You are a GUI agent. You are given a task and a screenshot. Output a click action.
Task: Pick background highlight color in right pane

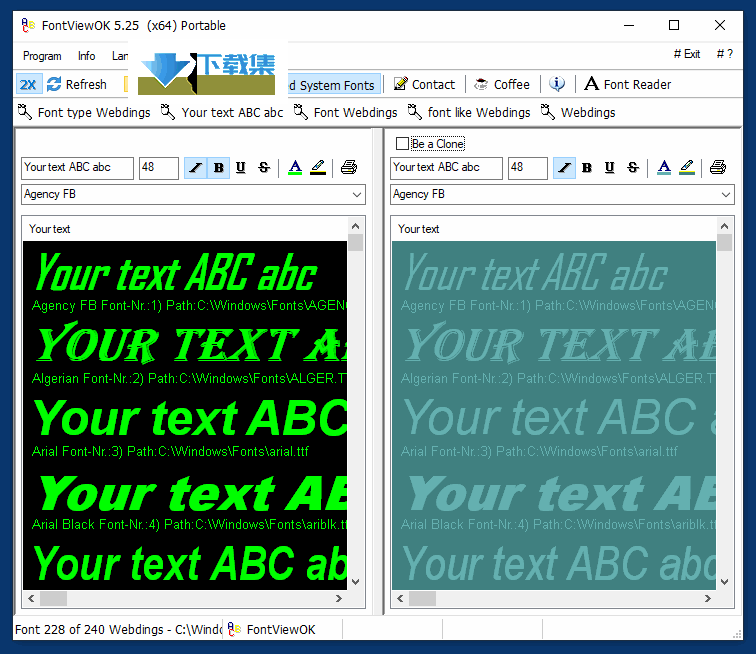(x=687, y=168)
